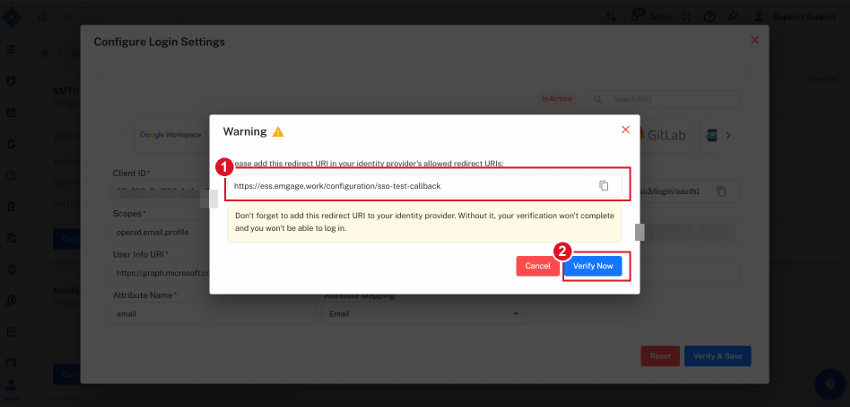
Task: Click the Support Support username
Action: click(x=804, y=17)
